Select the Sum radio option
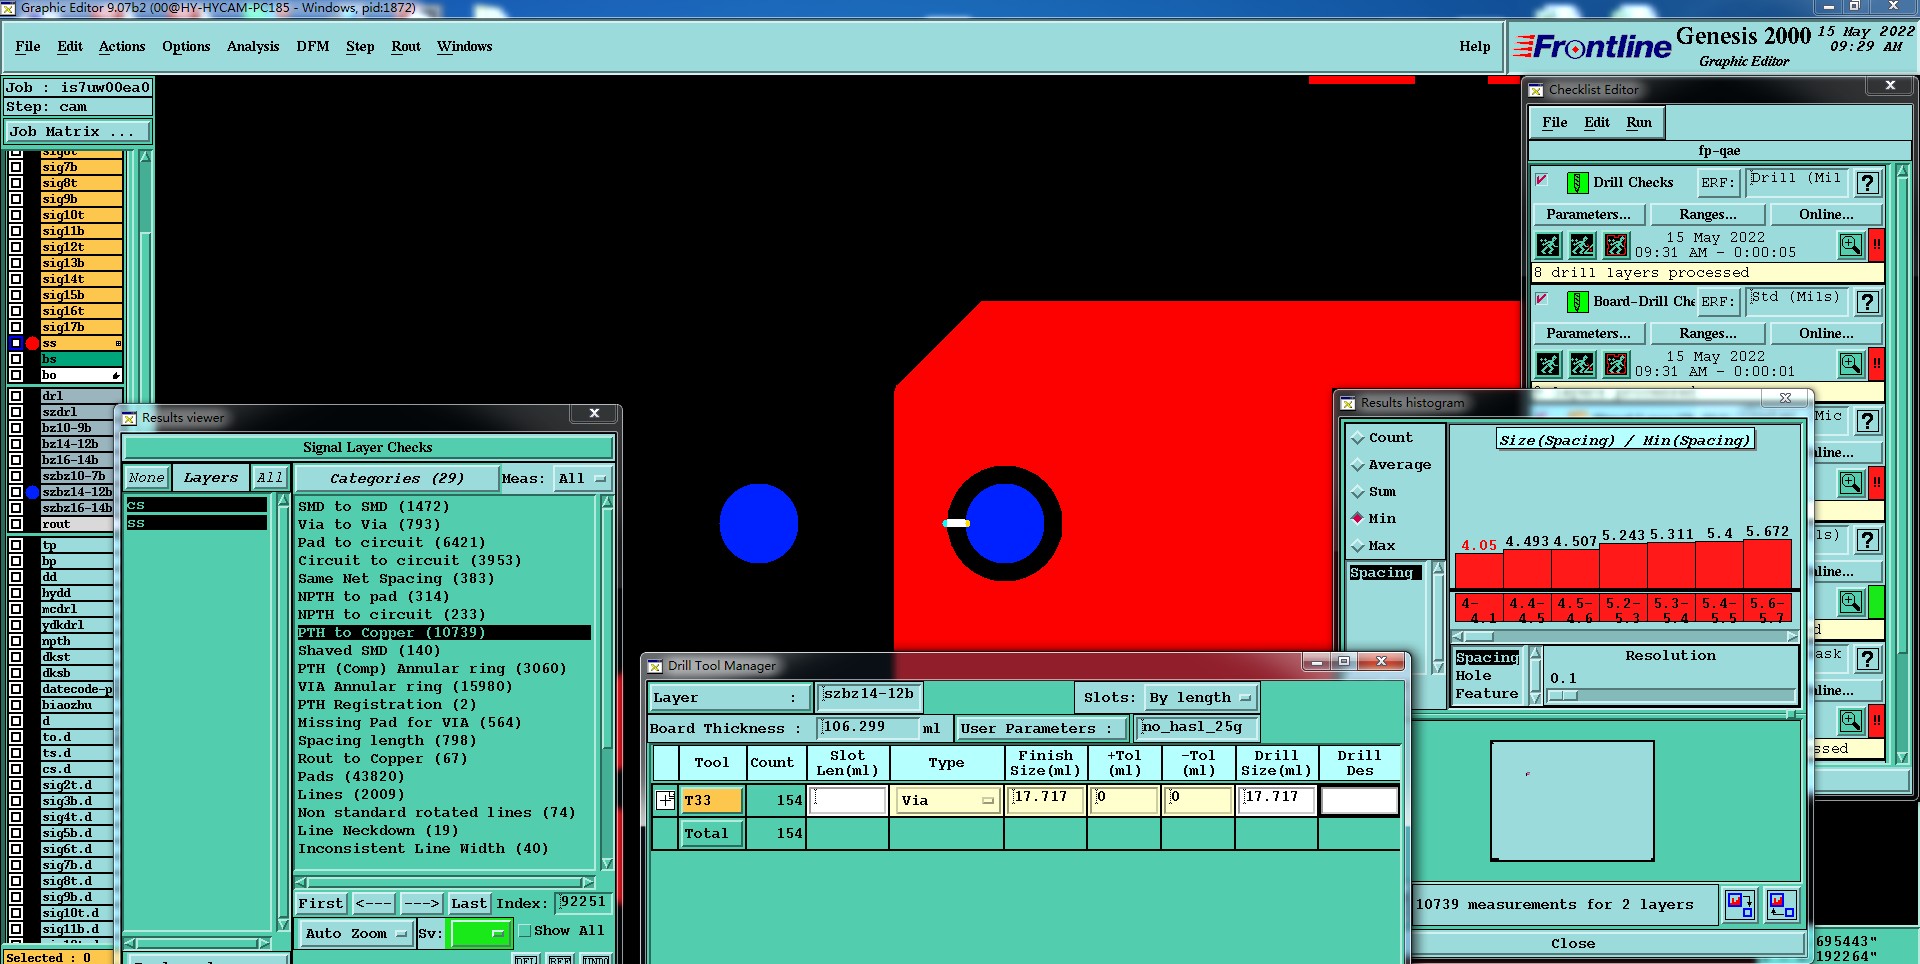 pos(1358,492)
